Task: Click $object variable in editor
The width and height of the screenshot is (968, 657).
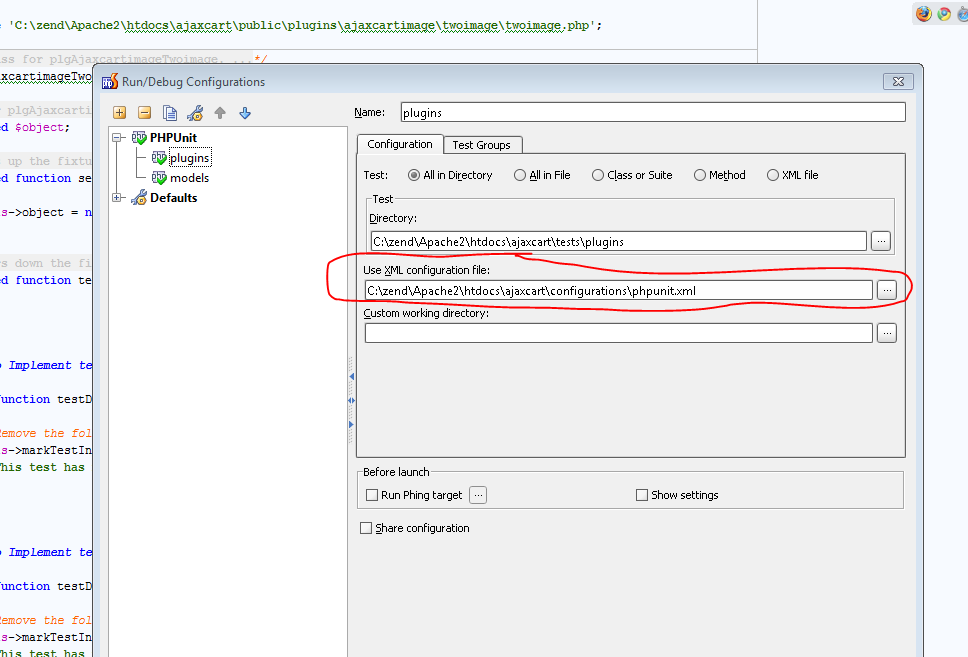Action: point(39,127)
